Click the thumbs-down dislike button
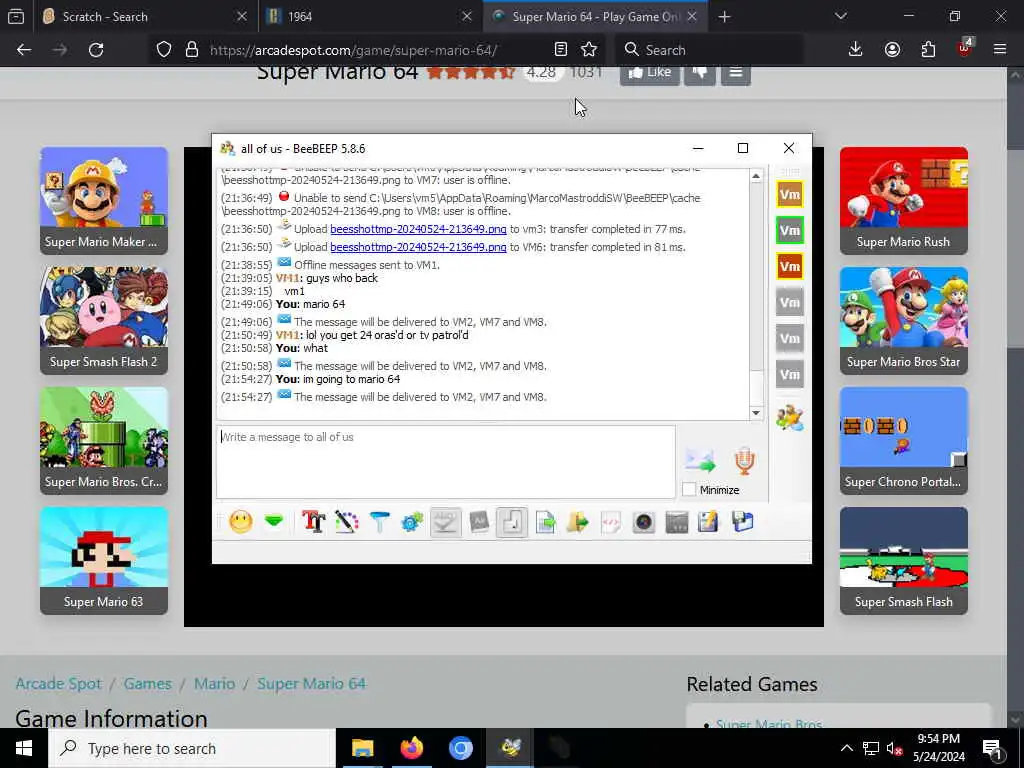The image size is (1024, 768). (x=700, y=73)
